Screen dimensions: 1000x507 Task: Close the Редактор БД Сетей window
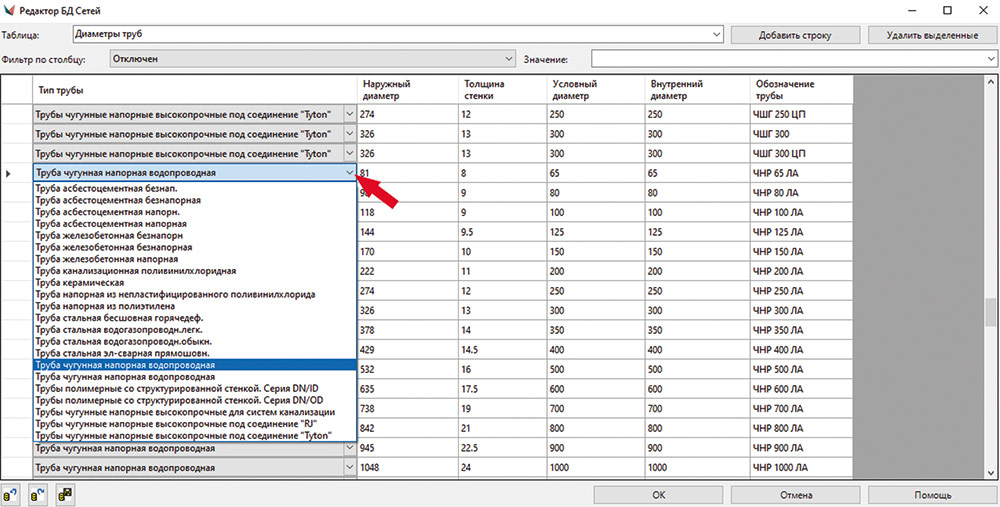979,10
